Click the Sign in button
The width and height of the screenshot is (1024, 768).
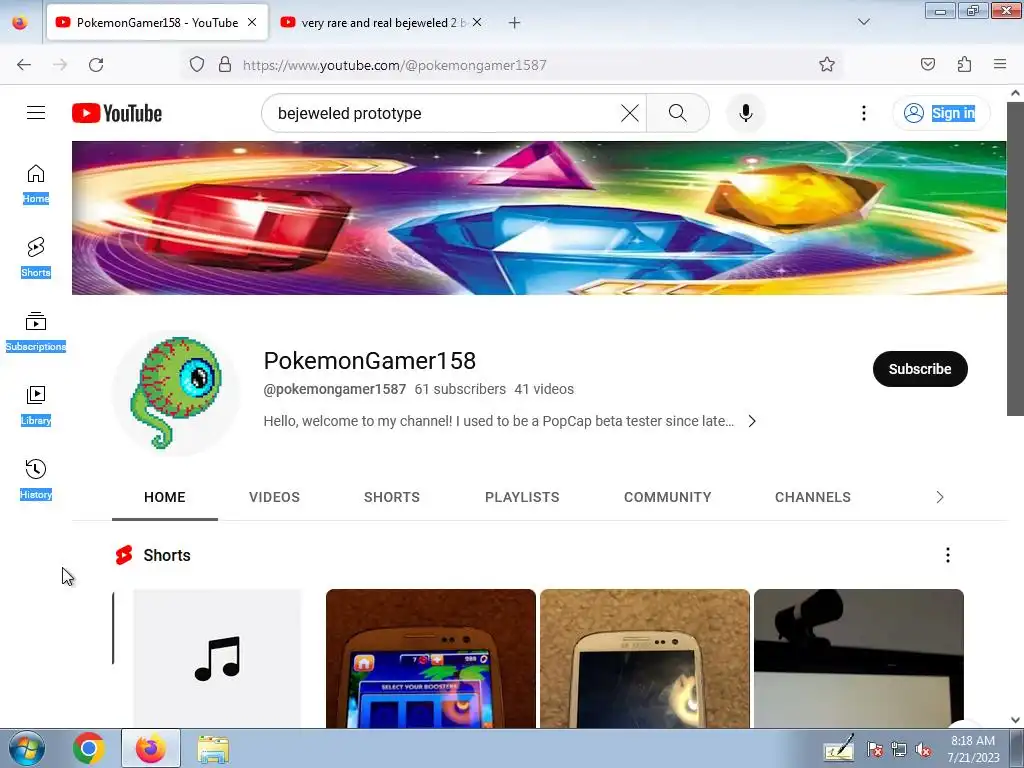tap(941, 113)
